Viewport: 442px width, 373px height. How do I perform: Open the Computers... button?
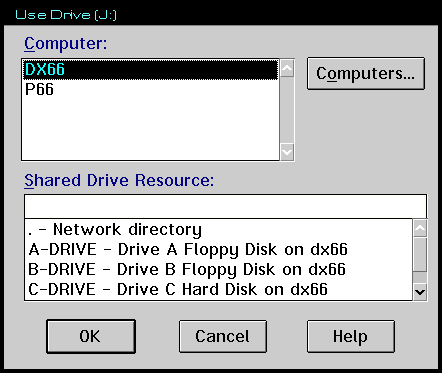[366, 73]
